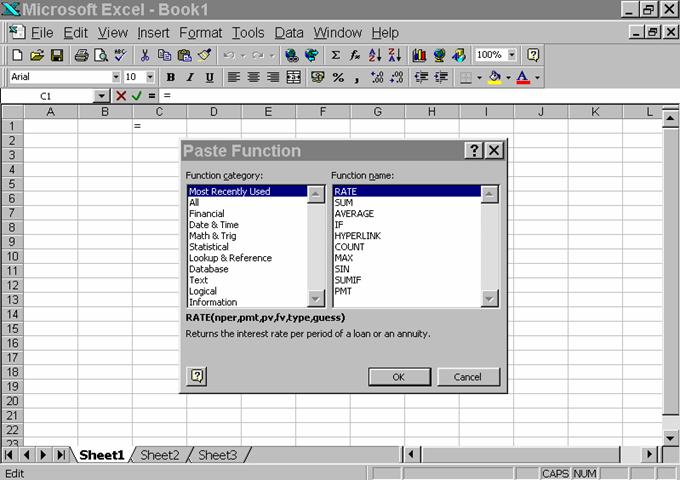The image size is (680, 480).
Task: Click the red Cancel formula icon
Action: pos(121,96)
